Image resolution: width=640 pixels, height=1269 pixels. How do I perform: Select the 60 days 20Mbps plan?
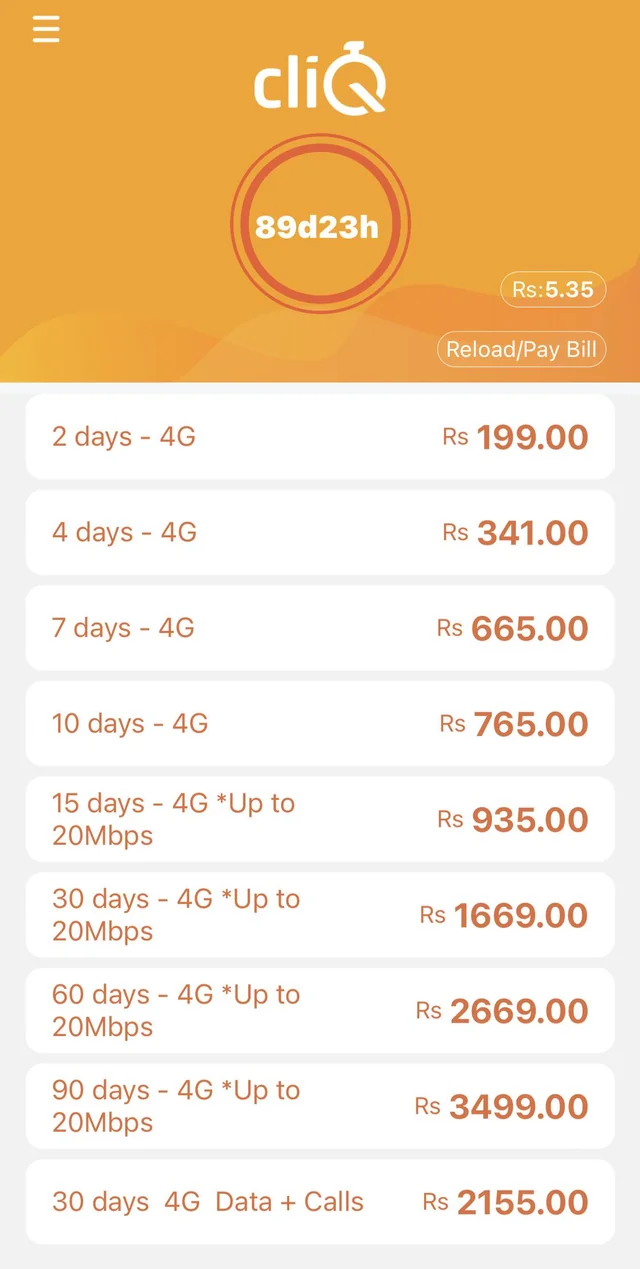[319, 1010]
